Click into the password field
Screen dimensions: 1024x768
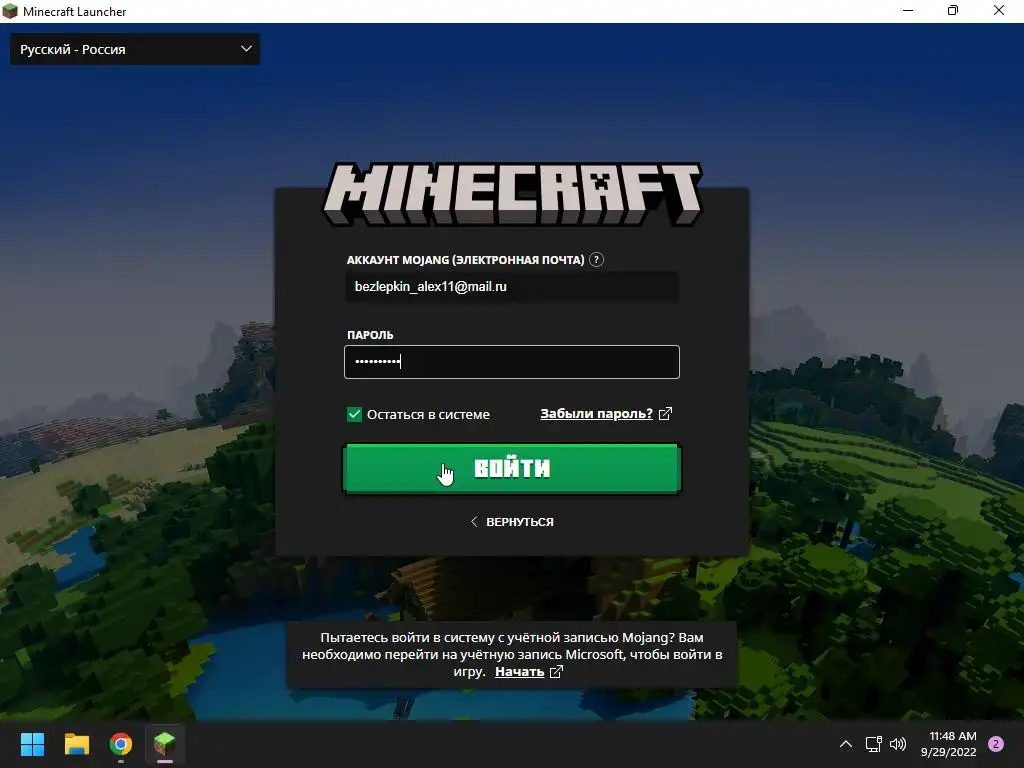(512, 362)
